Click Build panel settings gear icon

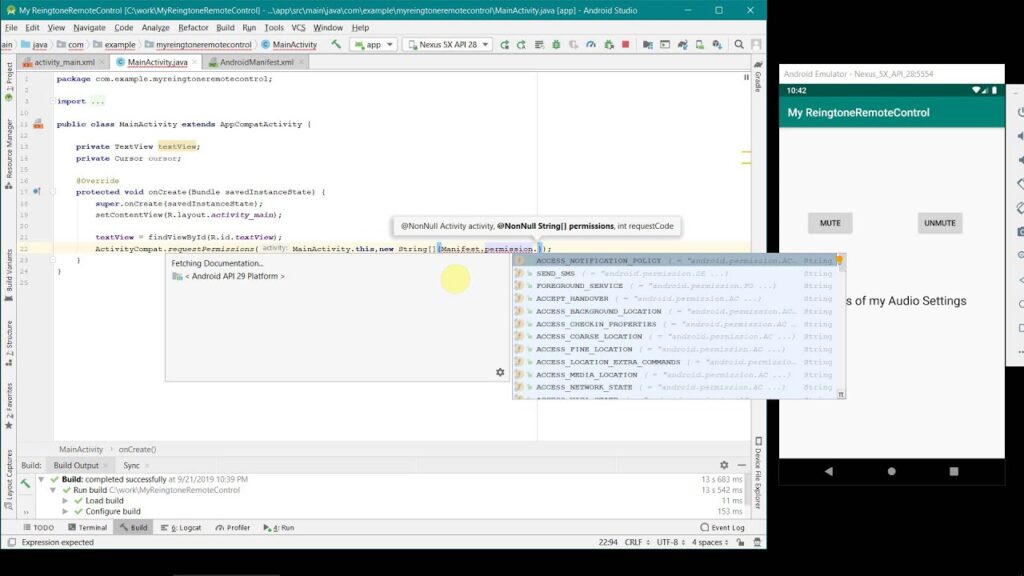[724, 465]
